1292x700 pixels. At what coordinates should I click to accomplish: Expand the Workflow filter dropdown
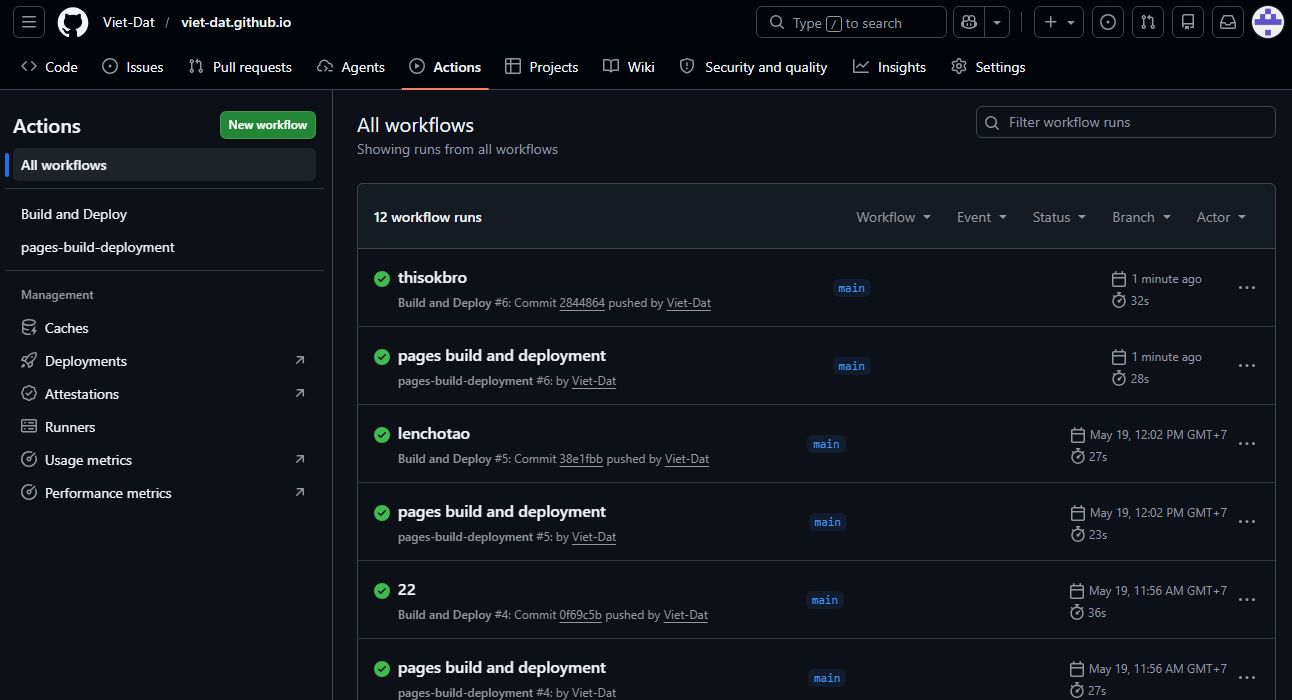click(x=893, y=217)
